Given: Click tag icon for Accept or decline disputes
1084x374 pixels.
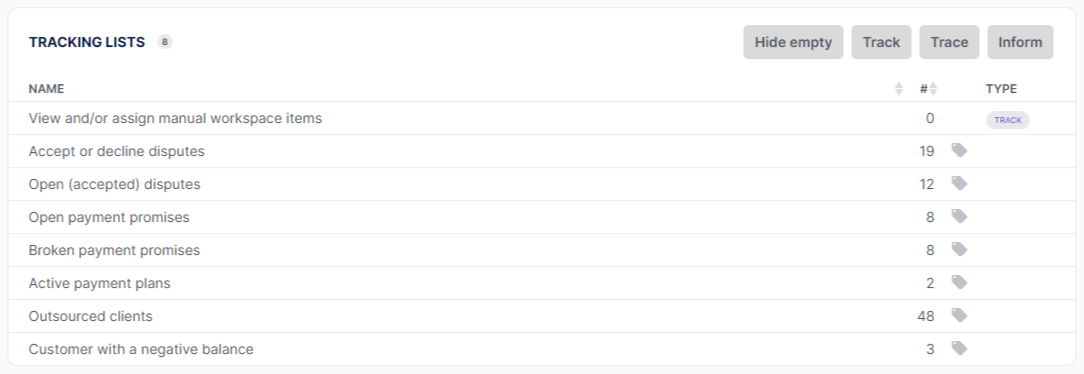Looking at the screenshot, I should (959, 150).
